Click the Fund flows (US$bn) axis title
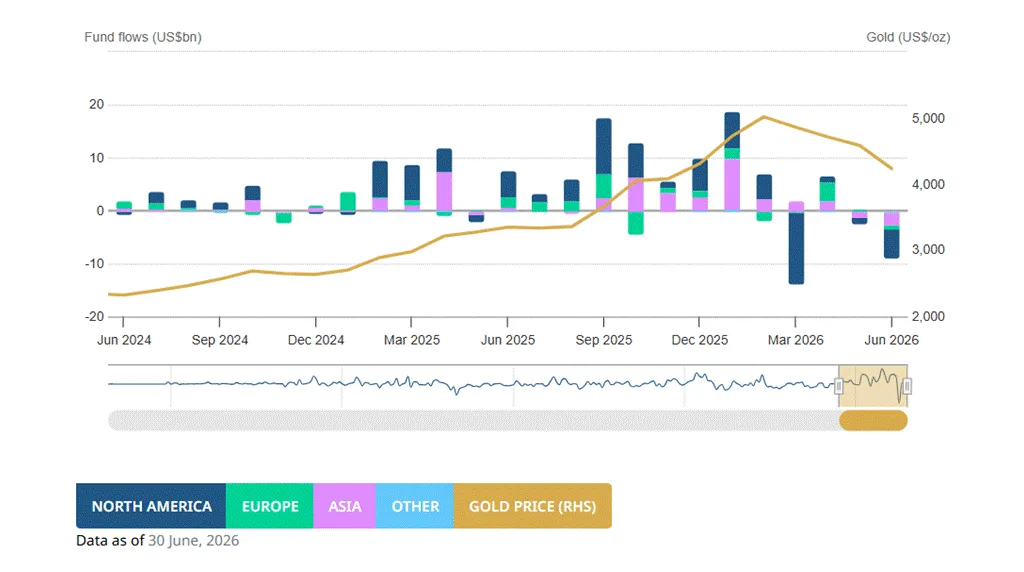Screen dimensions: 1024x572 point(143,37)
